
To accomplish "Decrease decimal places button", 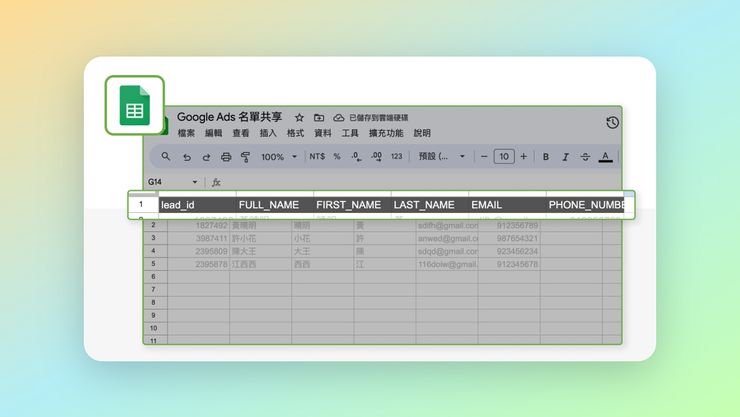I will pyautogui.click(x=356, y=156).
